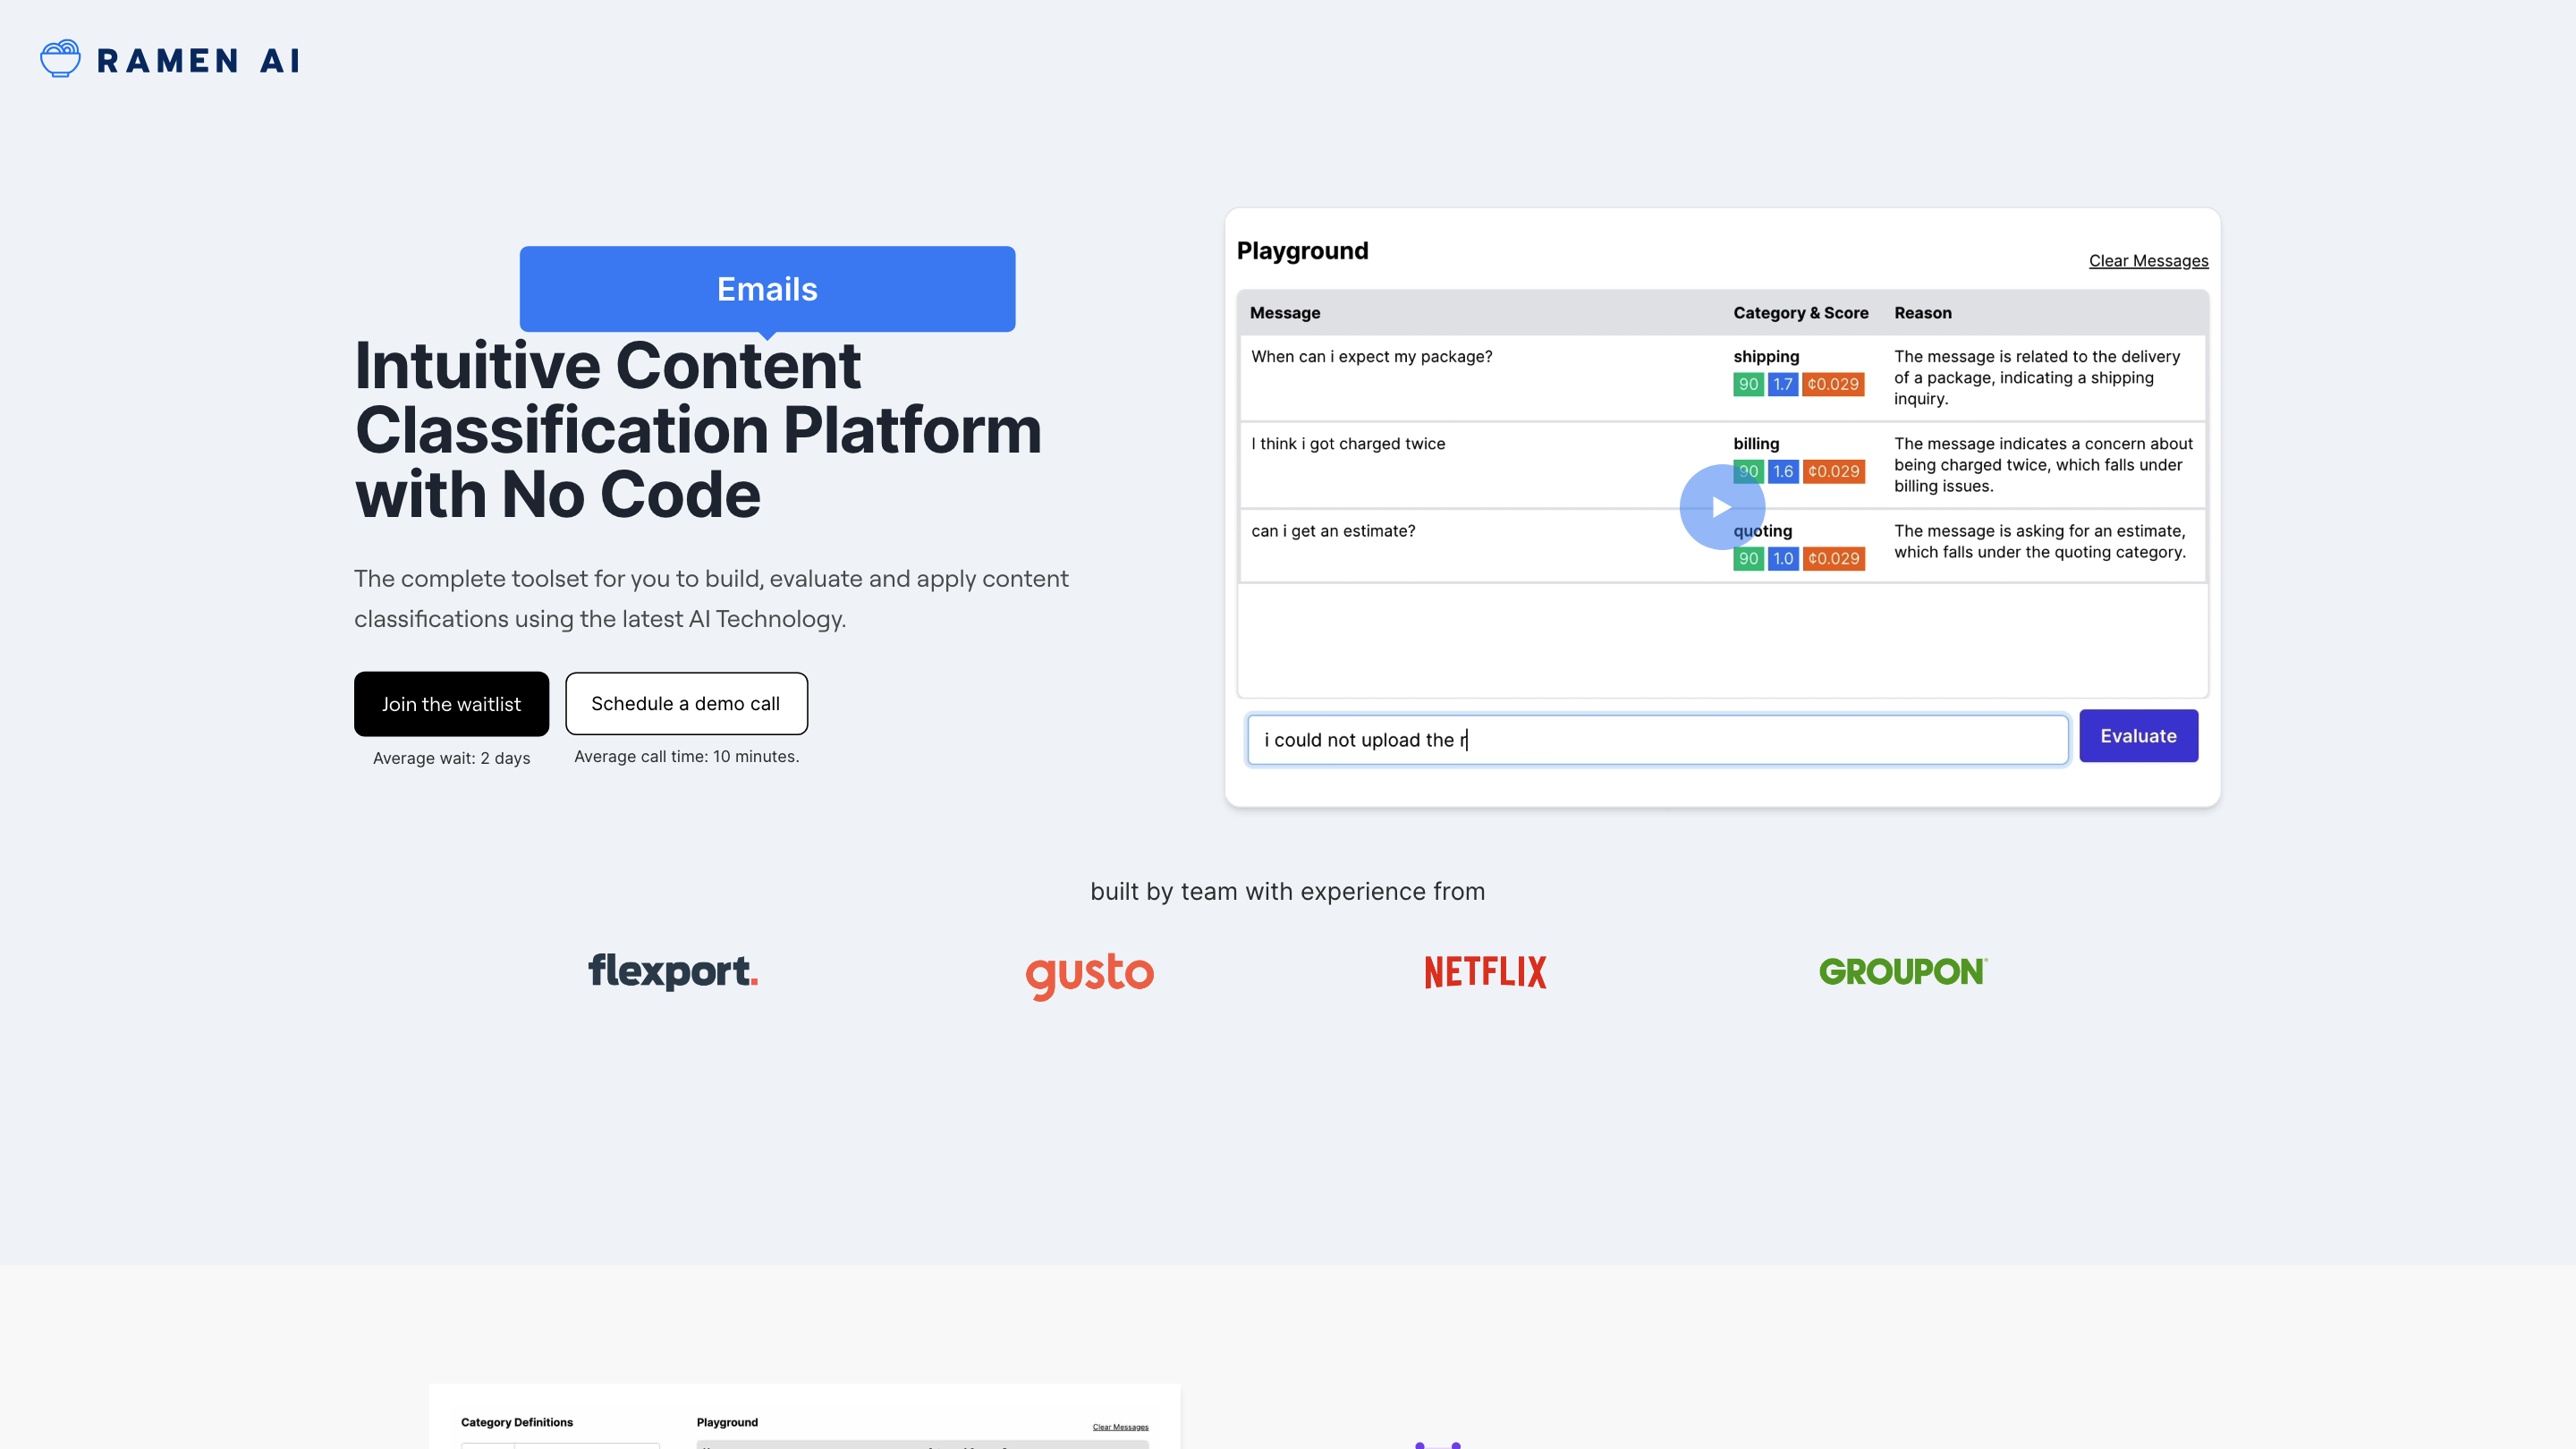Click the Clear Messages link
Screen dimensions: 2576x1449
coord(2148,261)
